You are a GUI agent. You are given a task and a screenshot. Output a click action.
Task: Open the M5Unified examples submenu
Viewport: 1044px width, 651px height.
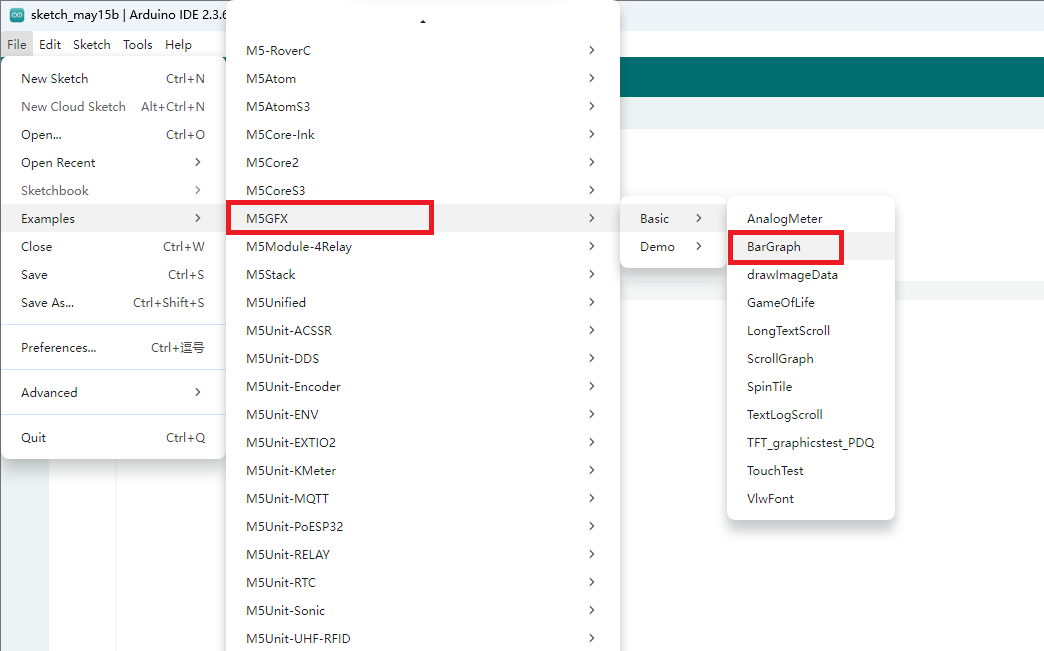(423, 302)
